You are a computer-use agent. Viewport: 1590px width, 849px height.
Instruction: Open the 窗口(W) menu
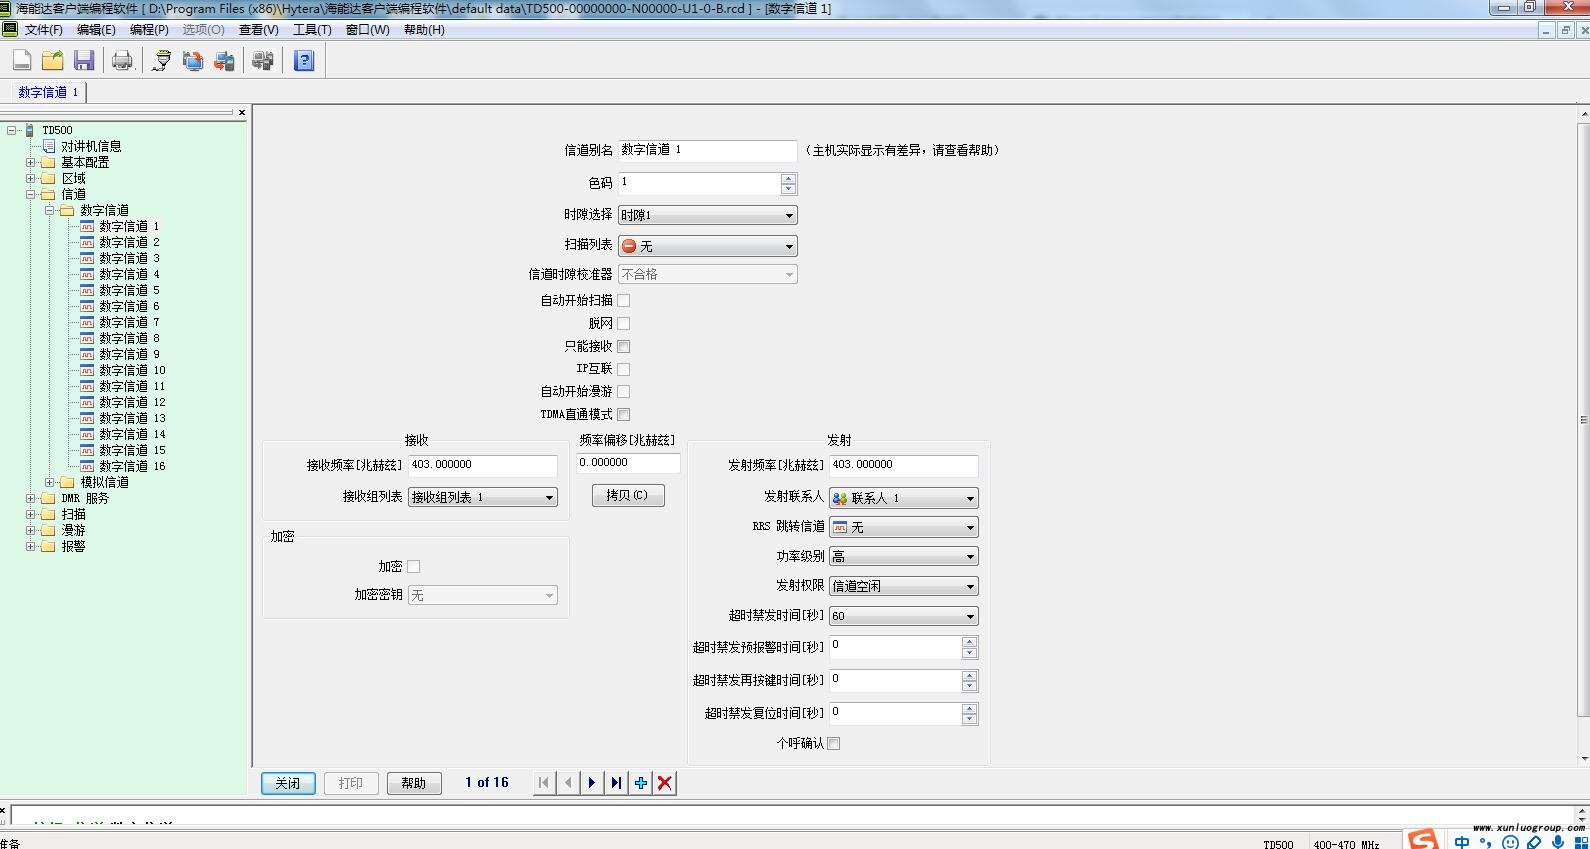click(x=367, y=30)
